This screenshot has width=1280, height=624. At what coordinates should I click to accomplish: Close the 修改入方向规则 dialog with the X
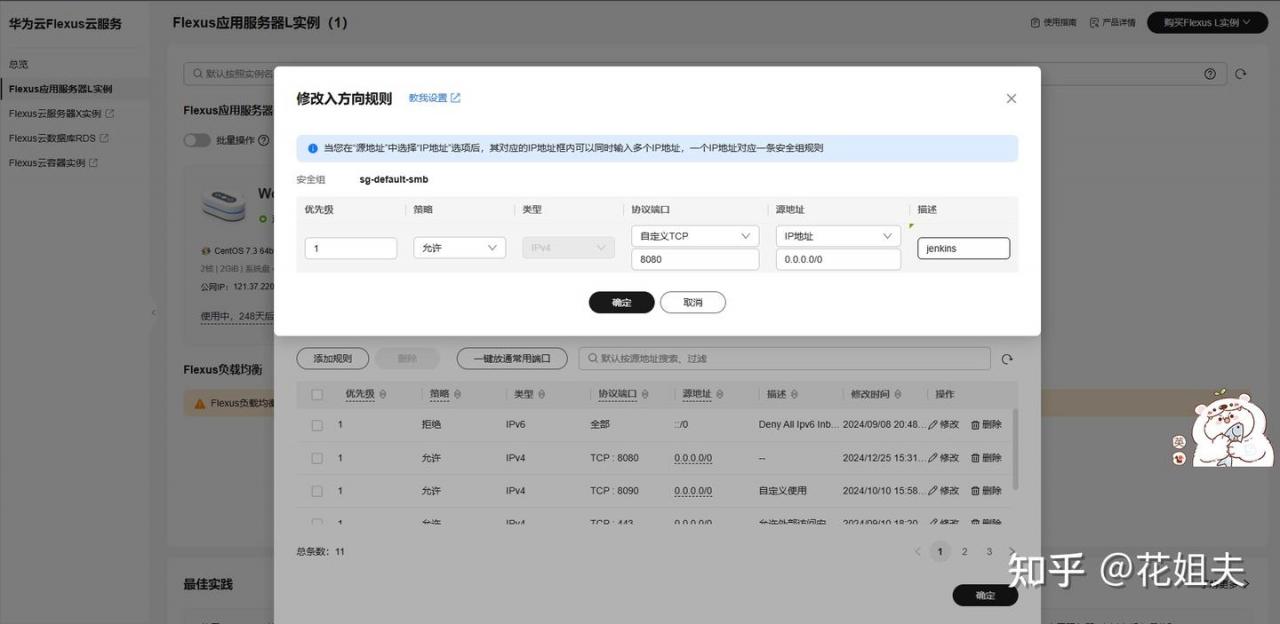pyautogui.click(x=1011, y=99)
